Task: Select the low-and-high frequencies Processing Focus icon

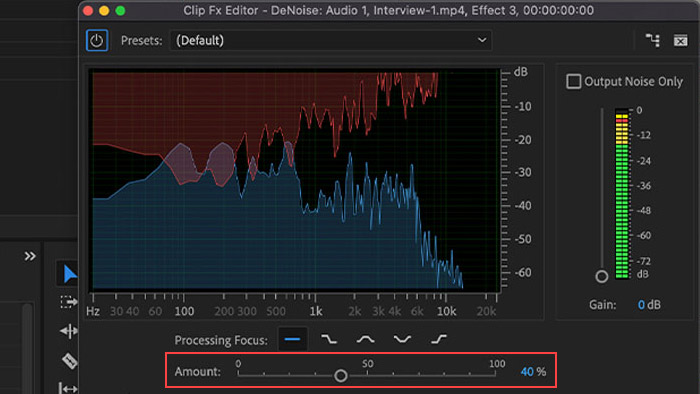Action: (x=402, y=340)
